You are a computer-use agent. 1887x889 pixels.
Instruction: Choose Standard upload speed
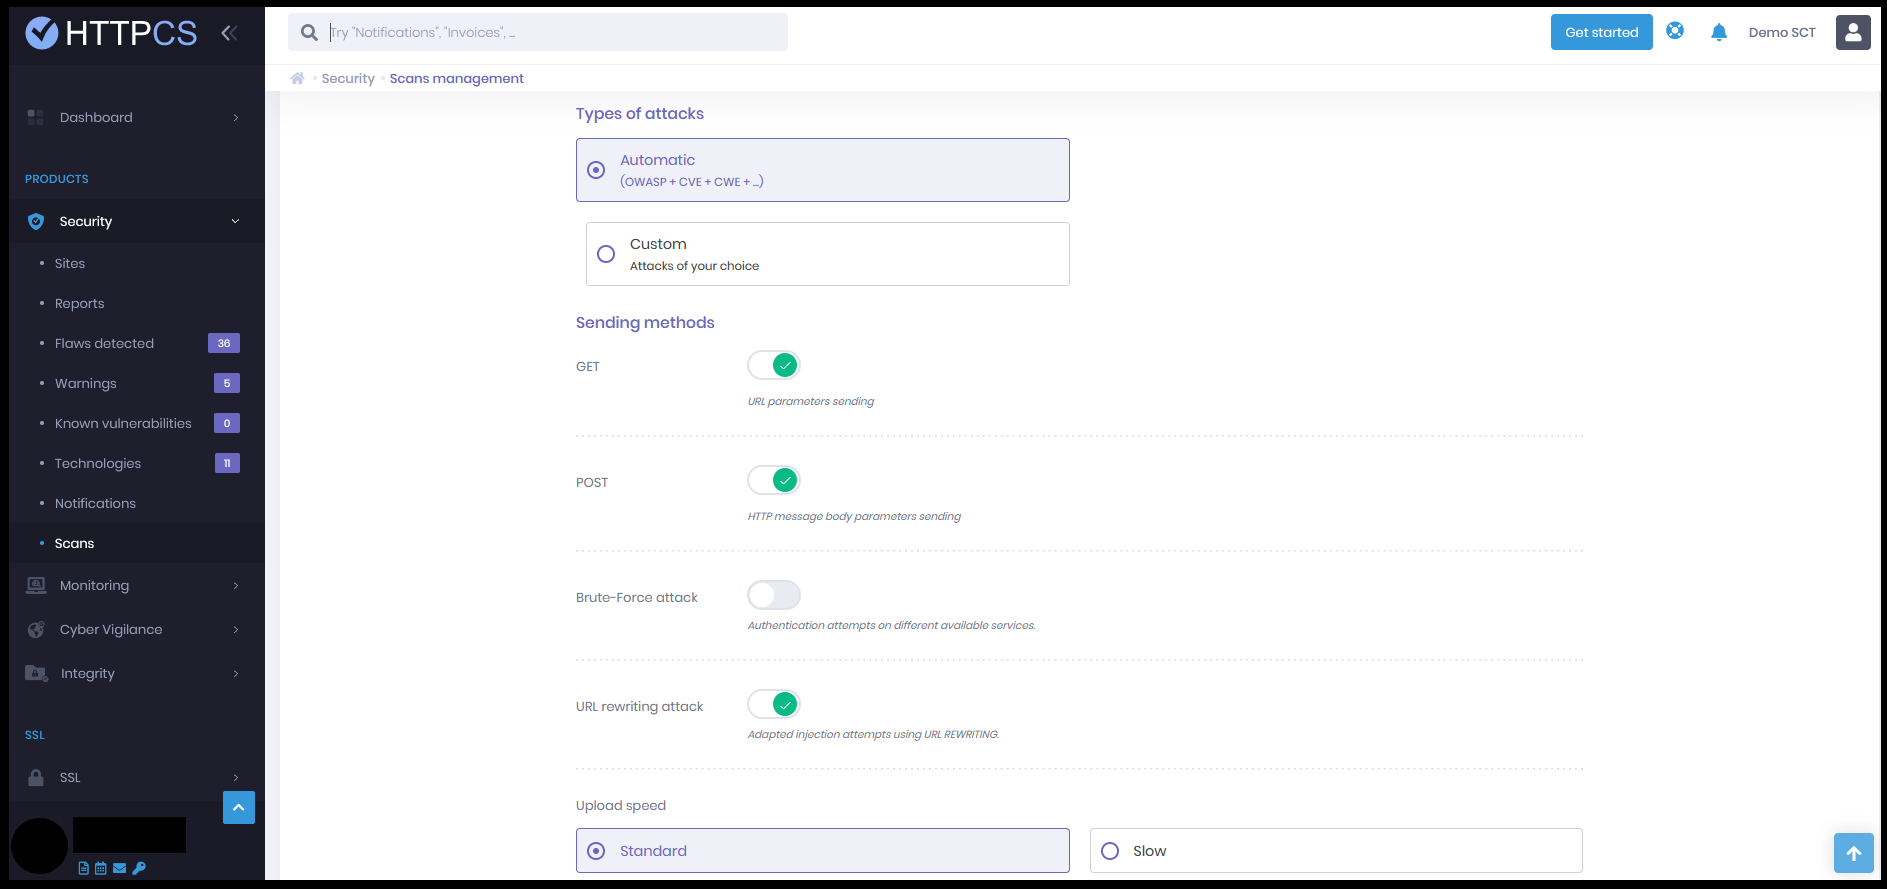click(x=823, y=851)
